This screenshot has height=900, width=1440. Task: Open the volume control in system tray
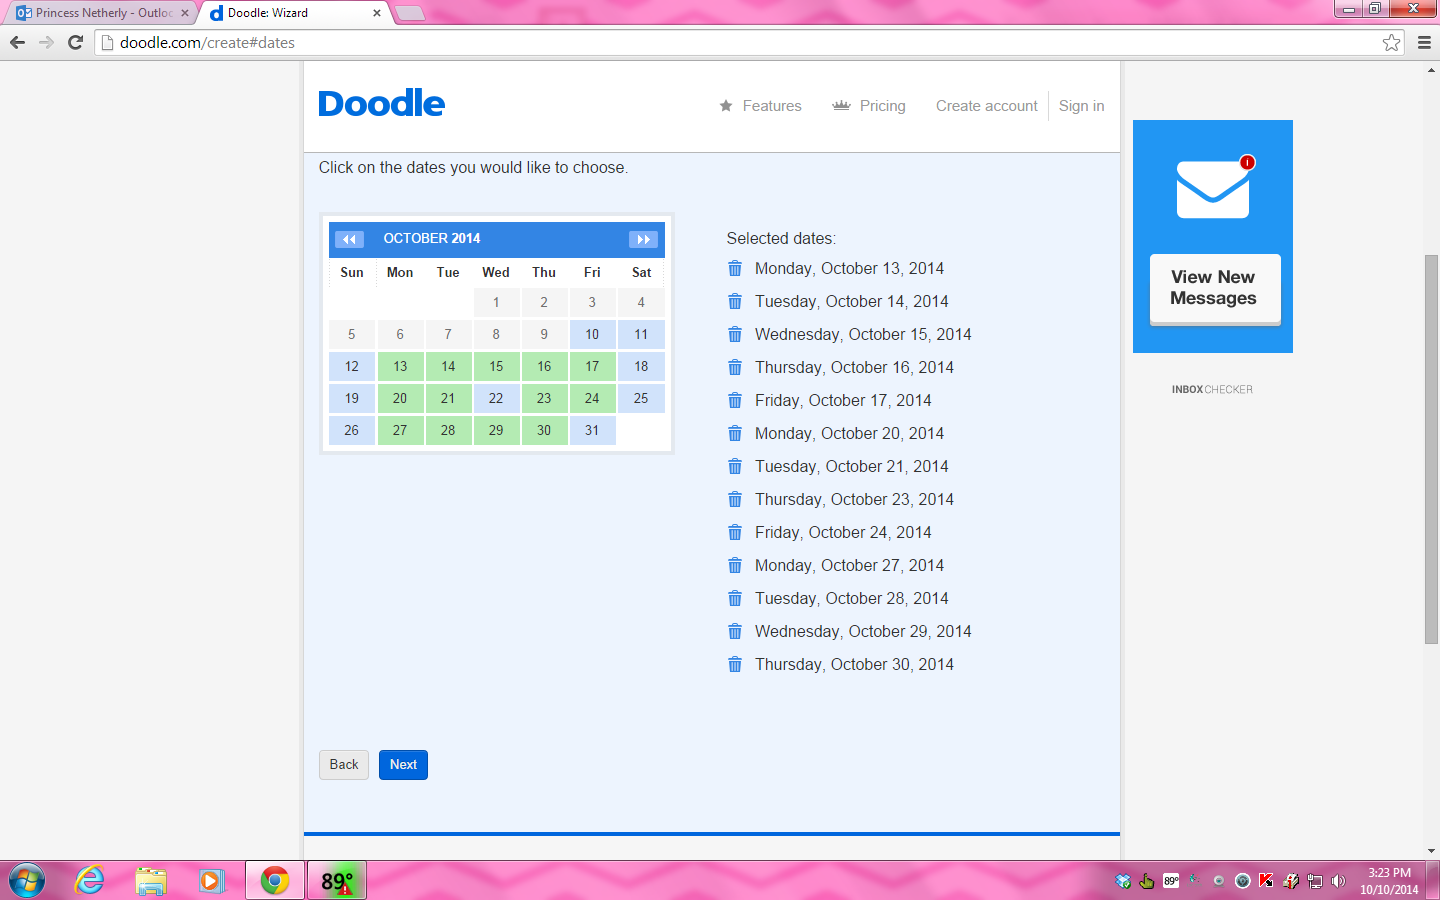[1338, 881]
